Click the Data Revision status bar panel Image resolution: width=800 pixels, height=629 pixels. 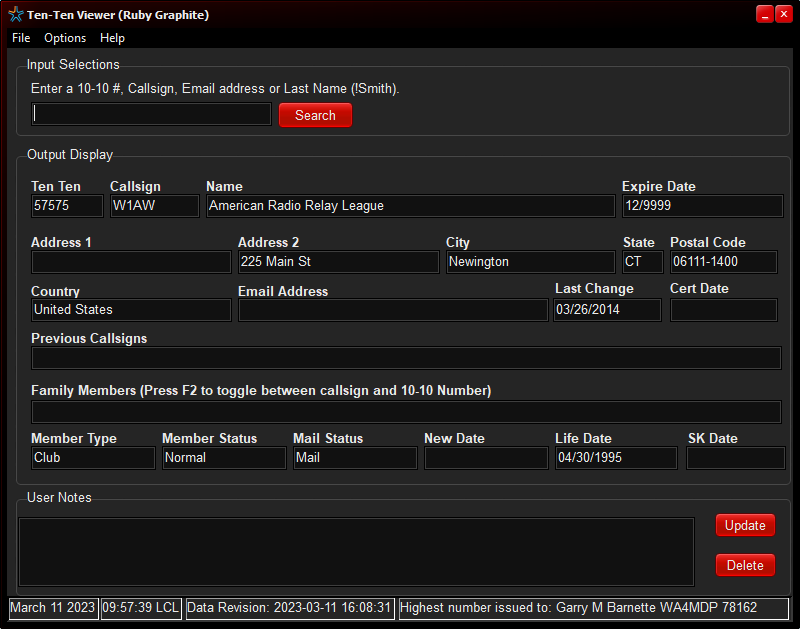pos(290,608)
